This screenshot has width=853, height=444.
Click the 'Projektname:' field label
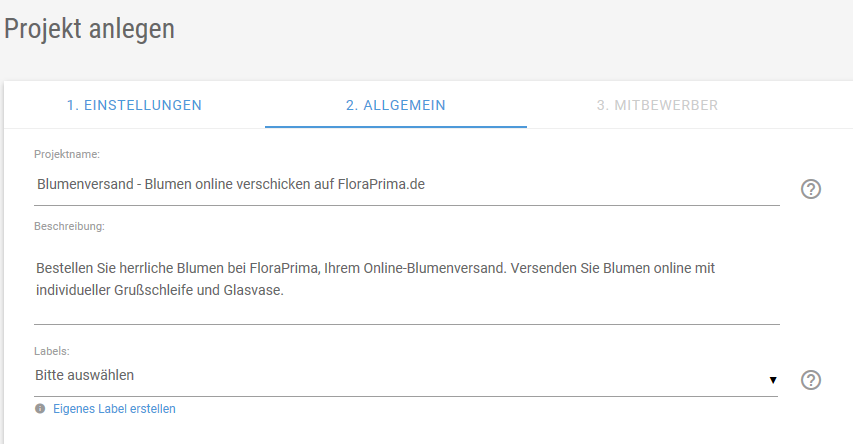(x=67, y=154)
